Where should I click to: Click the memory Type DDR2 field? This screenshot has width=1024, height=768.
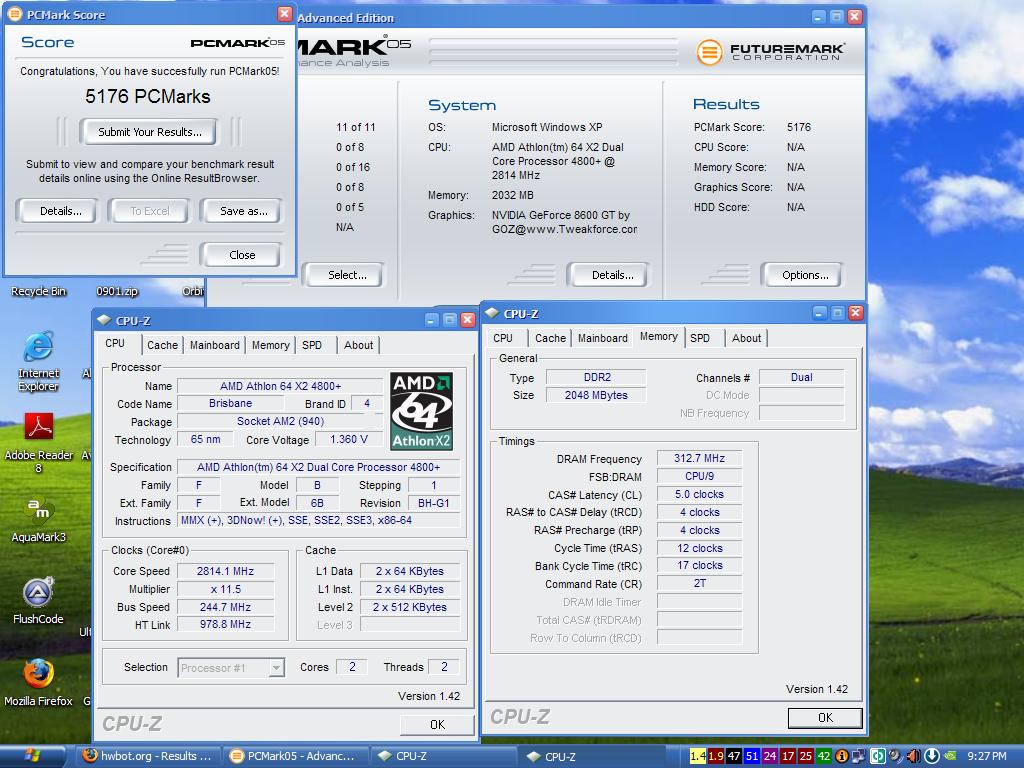click(x=596, y=377)
